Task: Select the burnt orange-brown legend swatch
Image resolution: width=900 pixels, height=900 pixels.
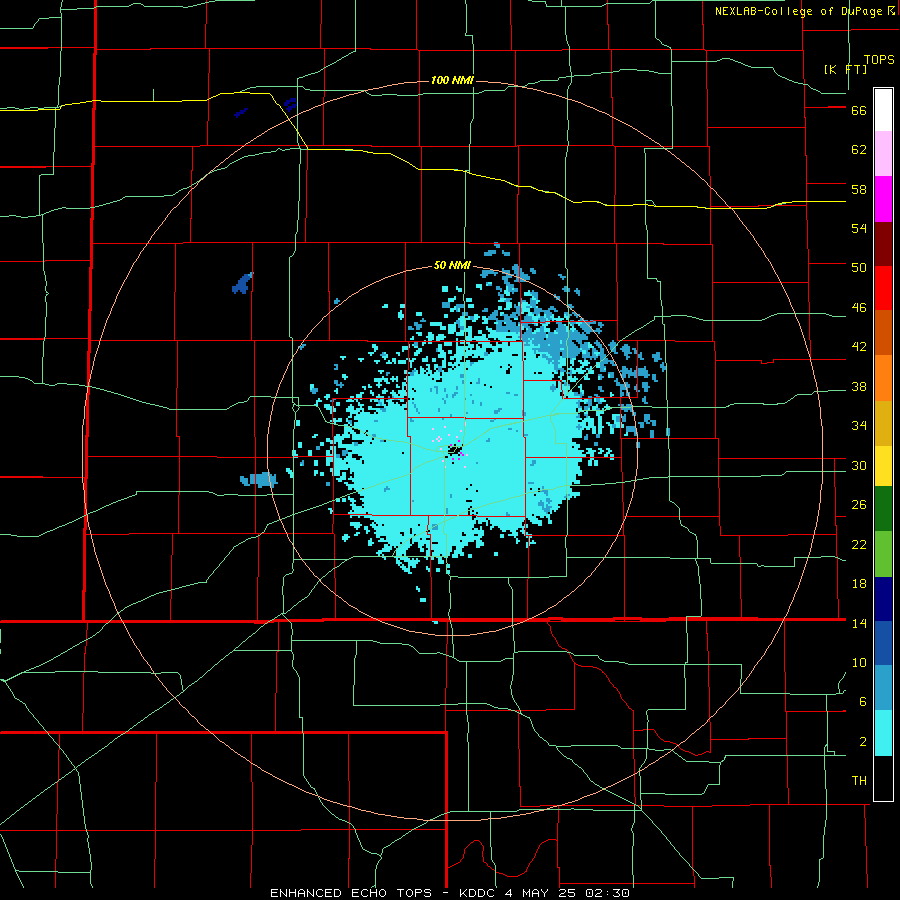Action: (883, 333)
